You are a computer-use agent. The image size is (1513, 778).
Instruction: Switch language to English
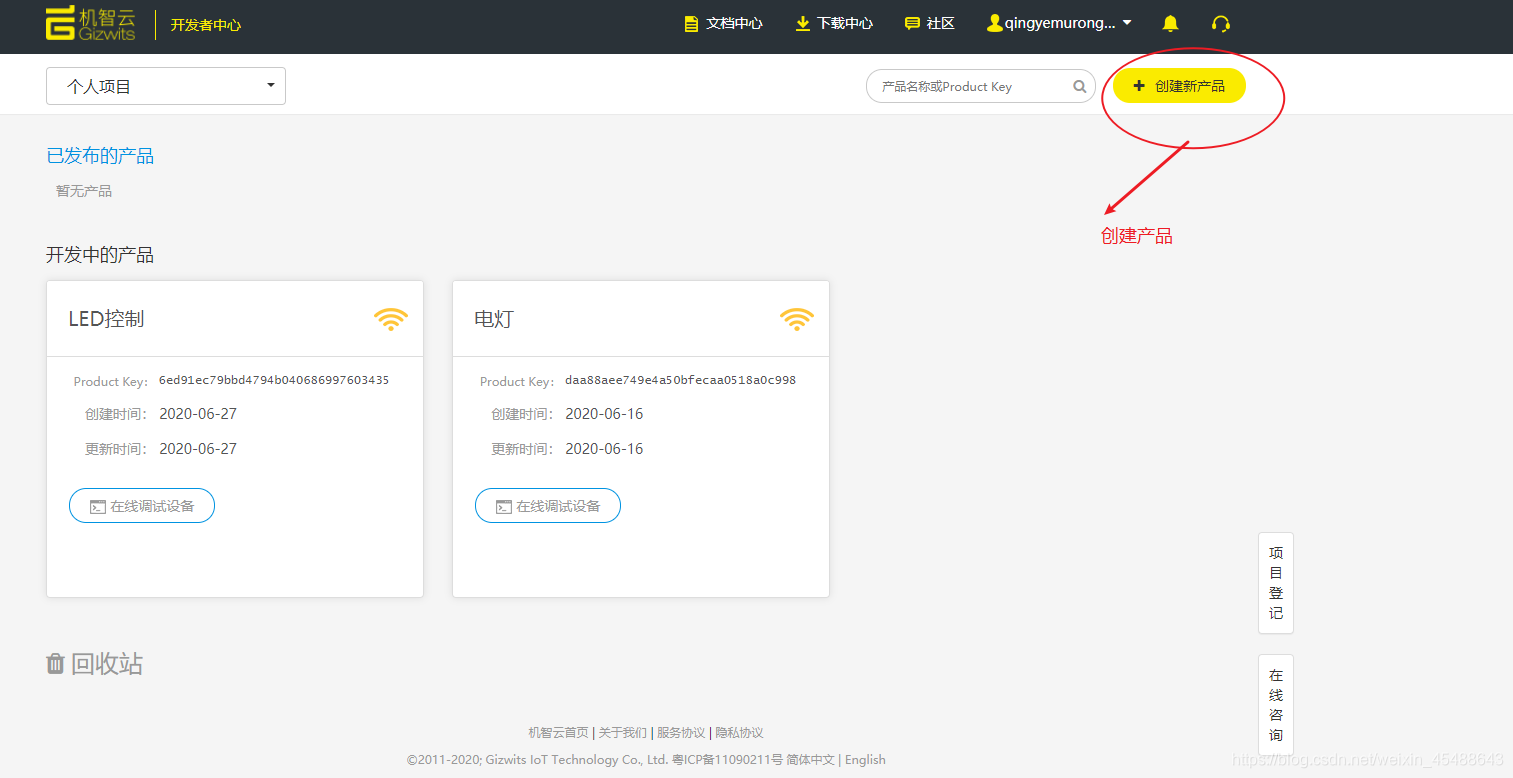[865, 760]
